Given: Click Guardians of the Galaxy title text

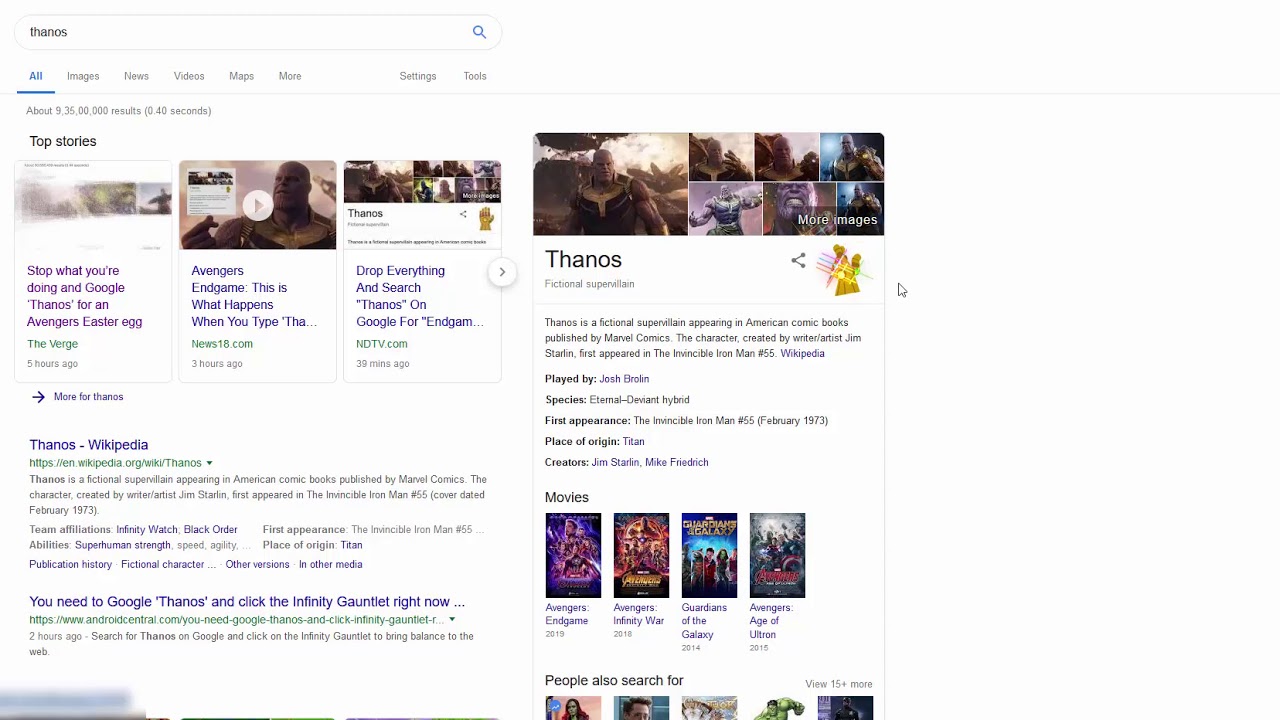Looking at the screenshot, I should 704,621.
